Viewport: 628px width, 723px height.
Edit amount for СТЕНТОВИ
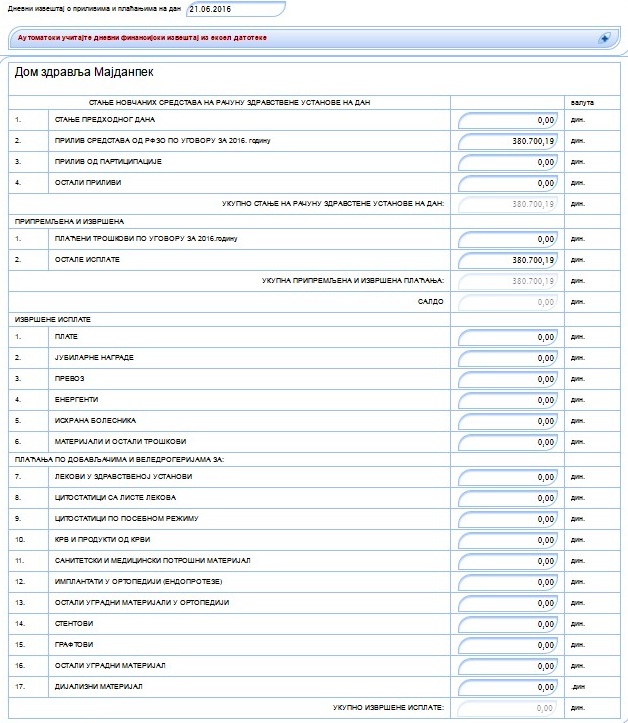coord(508,624)
